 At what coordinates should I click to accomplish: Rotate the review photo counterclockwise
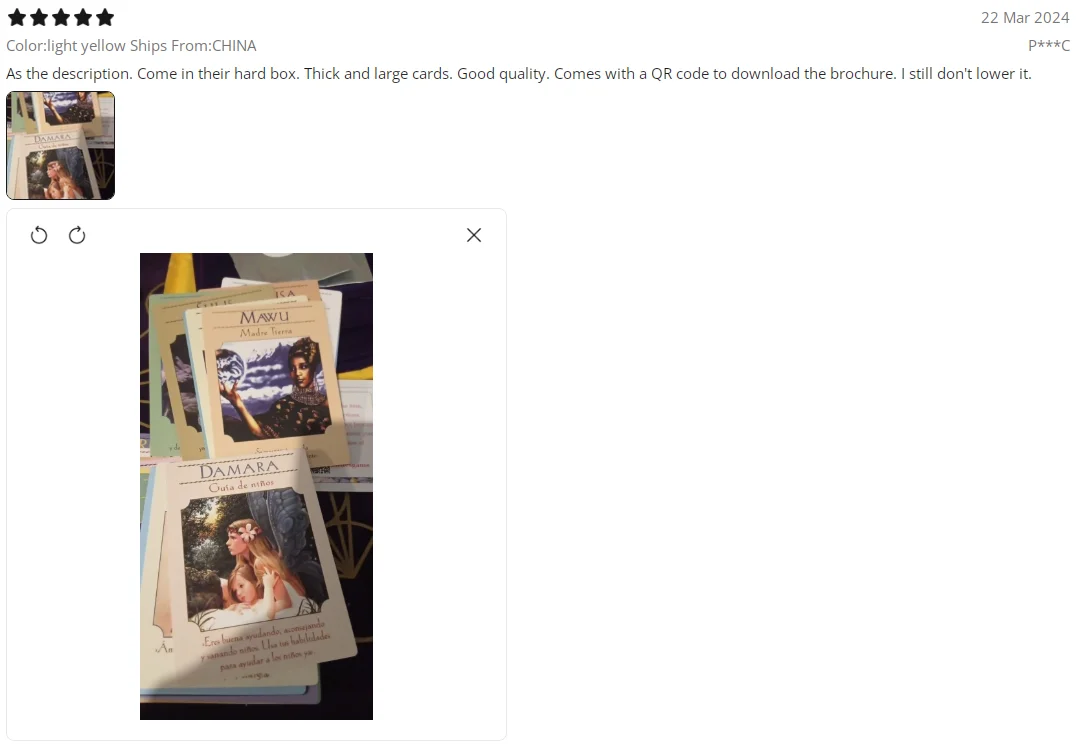pos(39,235)
